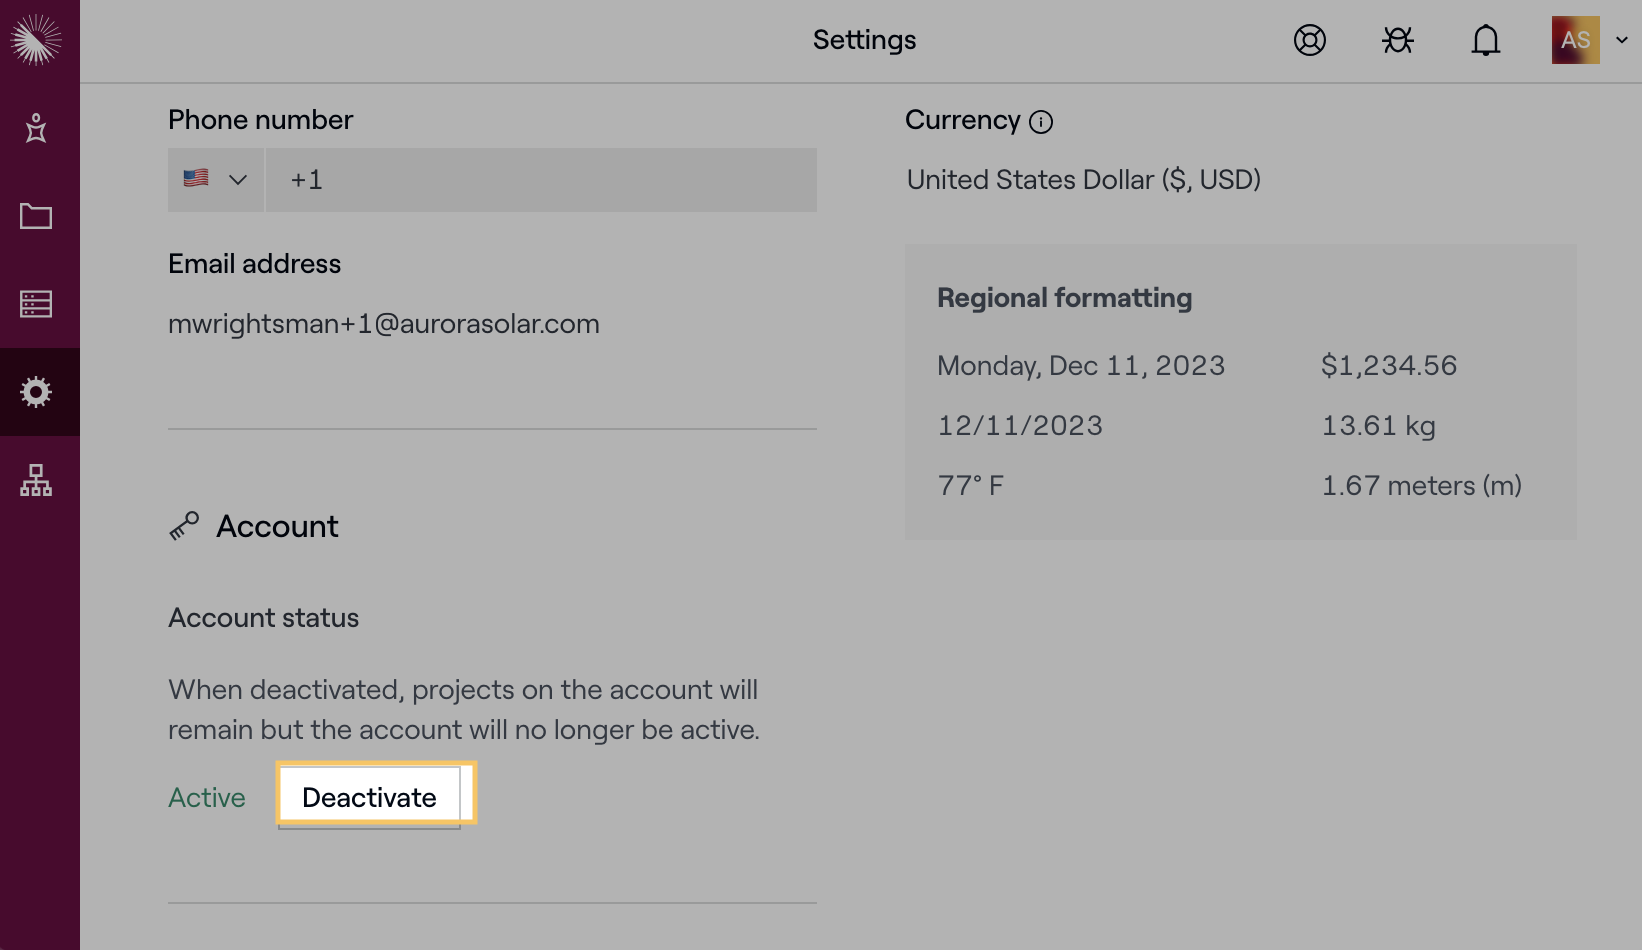This screenshot has width=1642, height=950.
Task: Select the Settings gear icon
Action: pos(36,392)
